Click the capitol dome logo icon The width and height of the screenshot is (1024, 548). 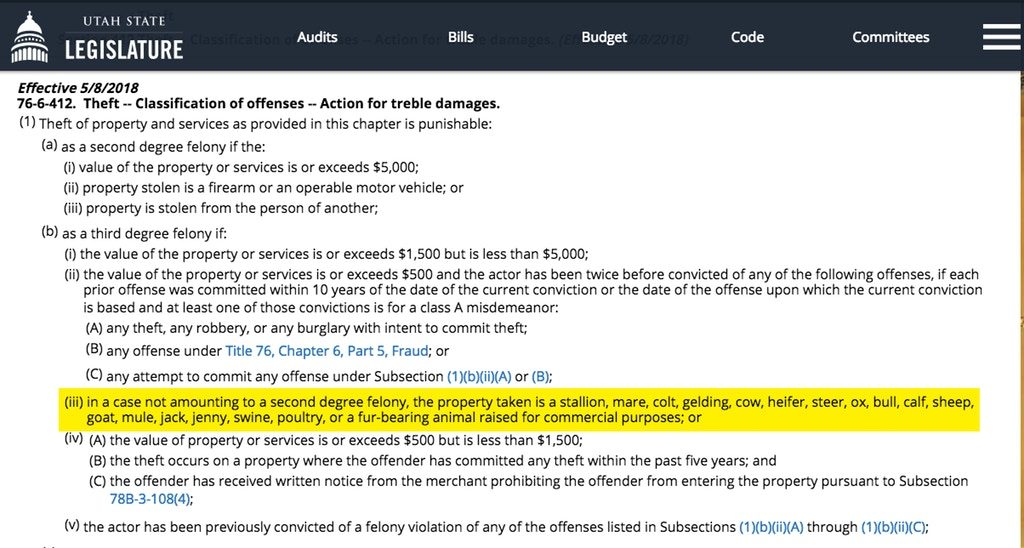30,37
